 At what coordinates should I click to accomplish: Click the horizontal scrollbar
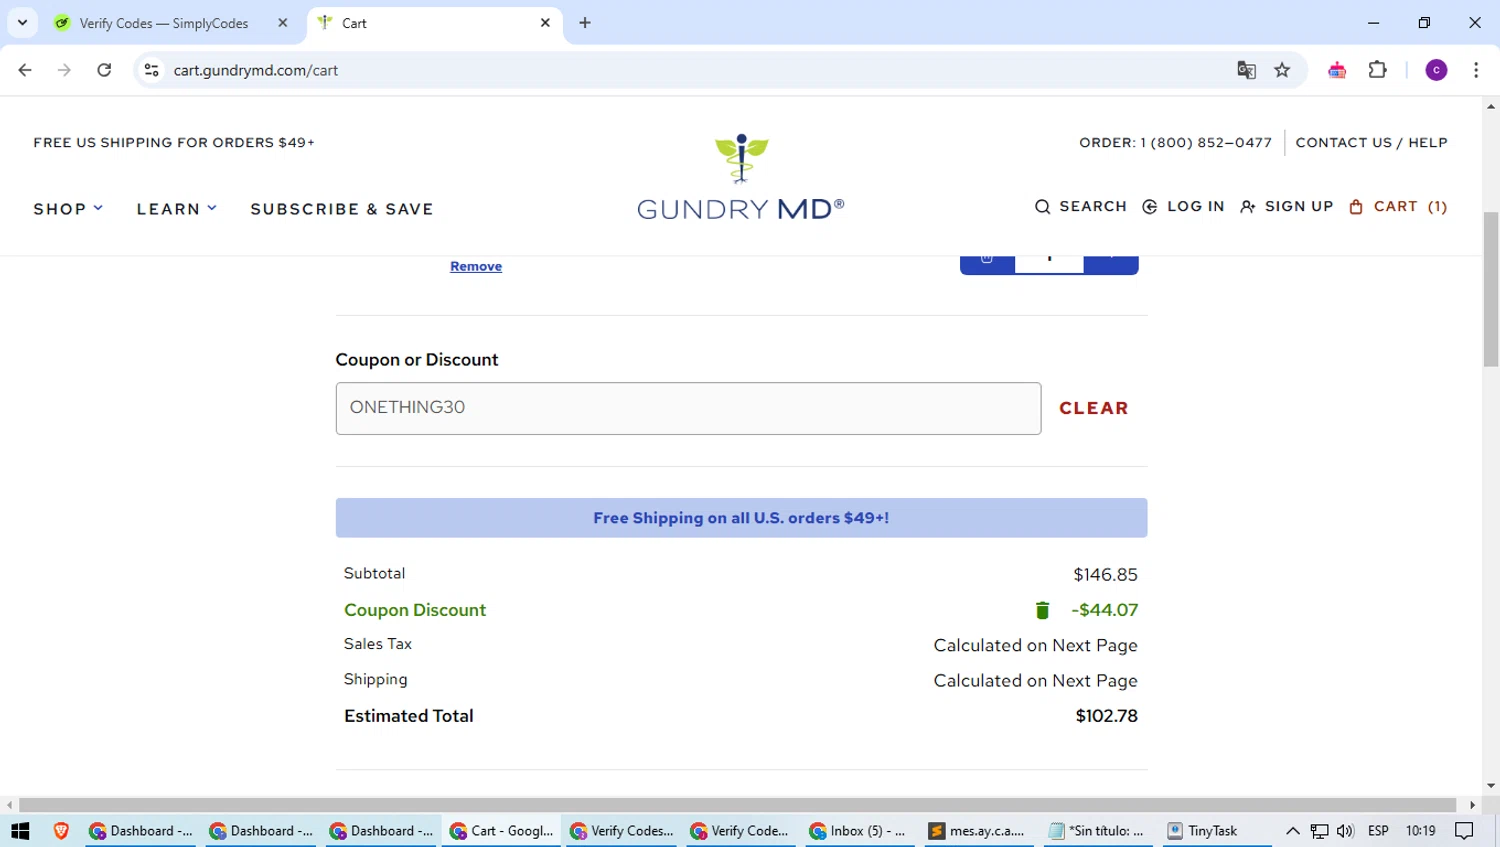737,805
